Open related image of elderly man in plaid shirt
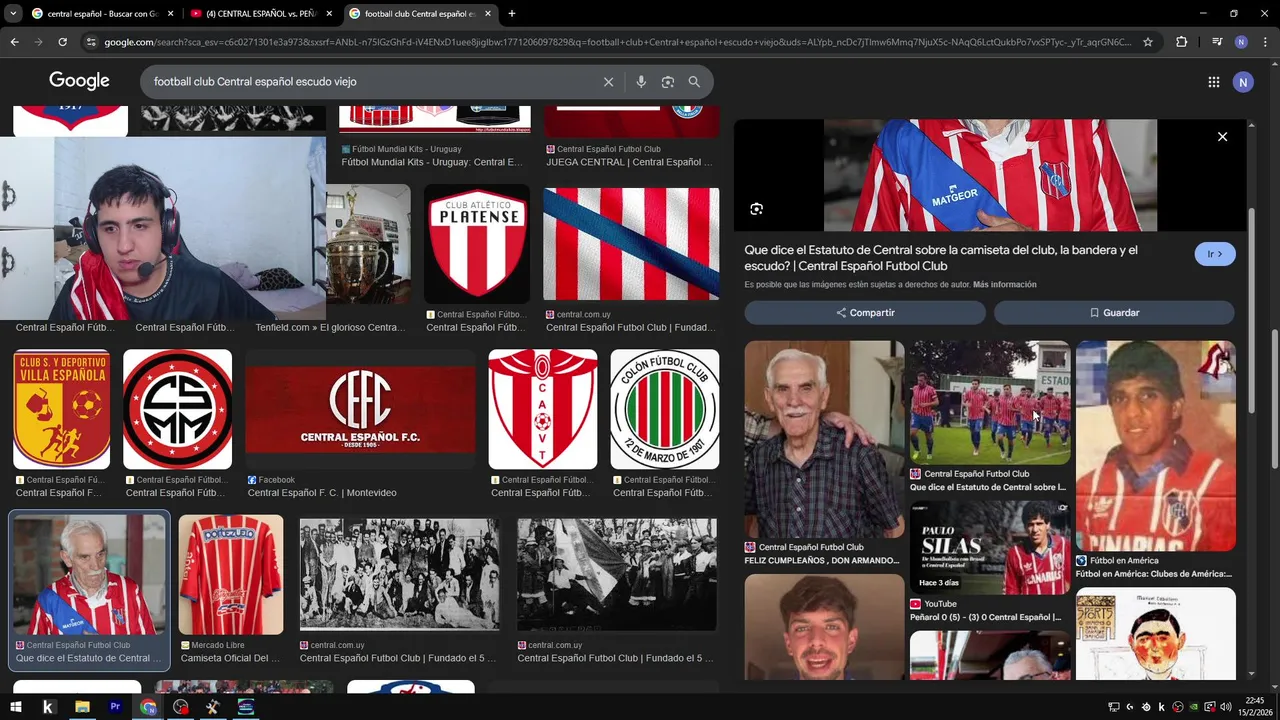 [824, 439]
